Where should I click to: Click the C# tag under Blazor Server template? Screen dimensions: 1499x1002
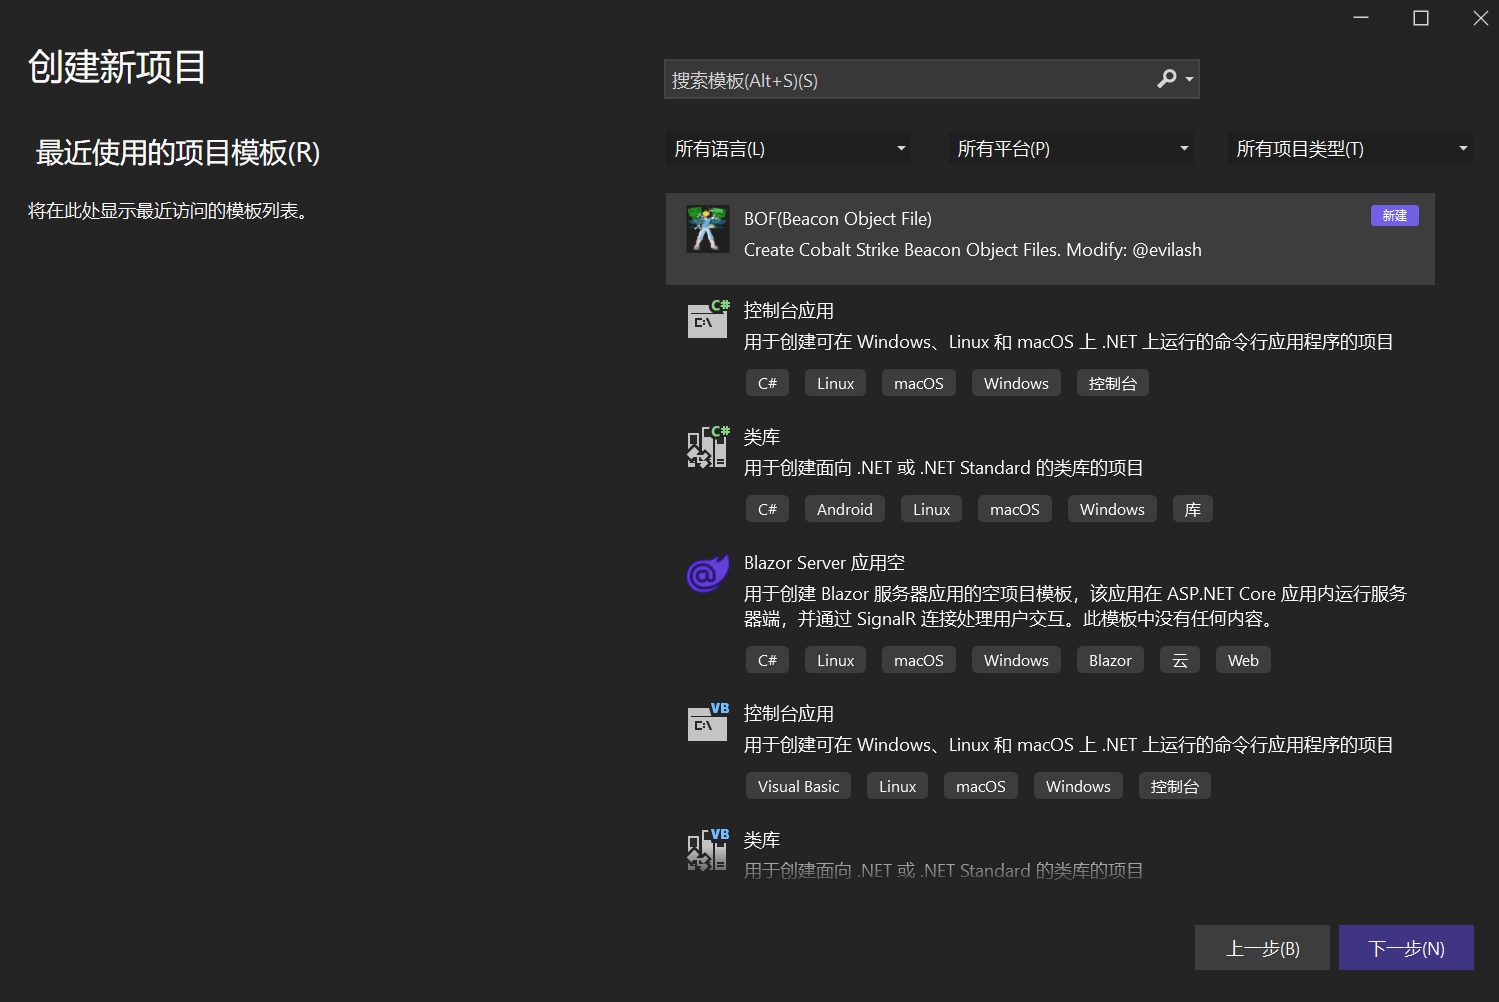767,660
